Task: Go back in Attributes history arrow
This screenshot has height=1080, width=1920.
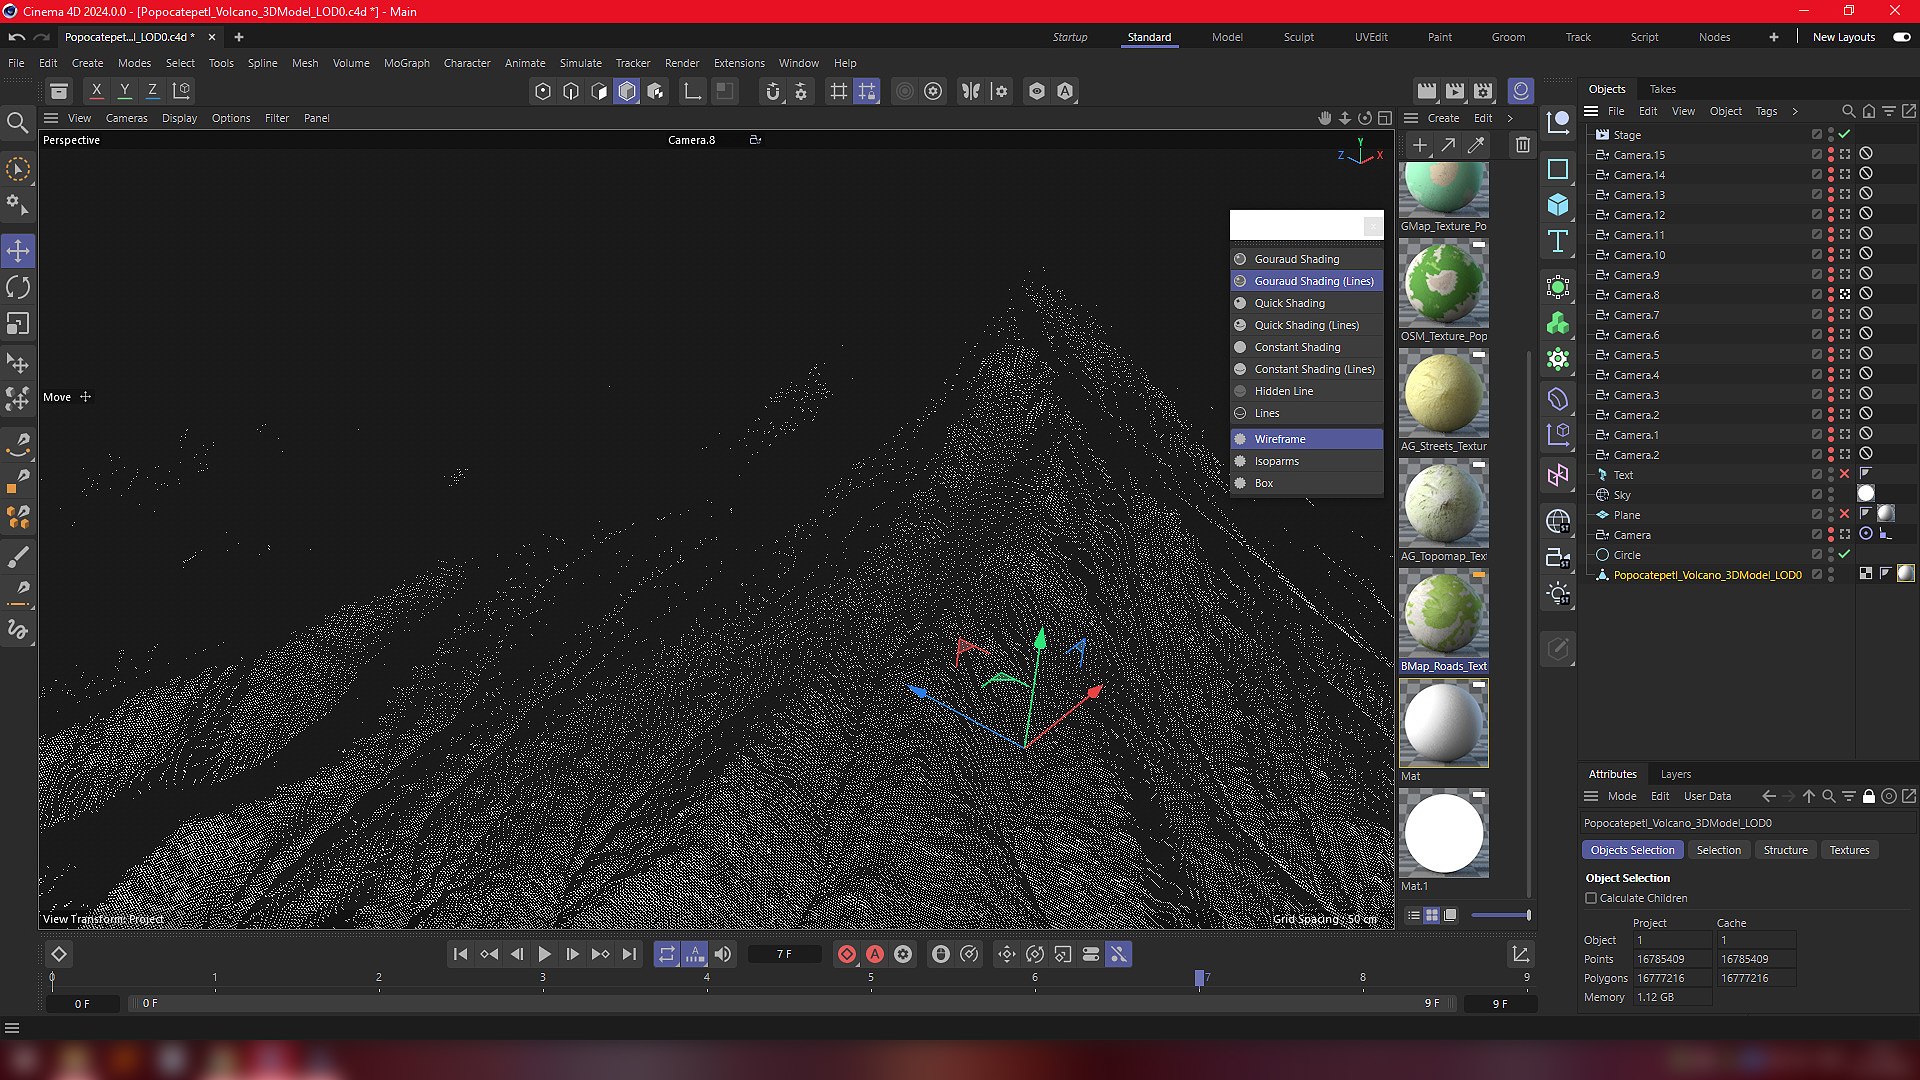Action: tap(1769, 797)
